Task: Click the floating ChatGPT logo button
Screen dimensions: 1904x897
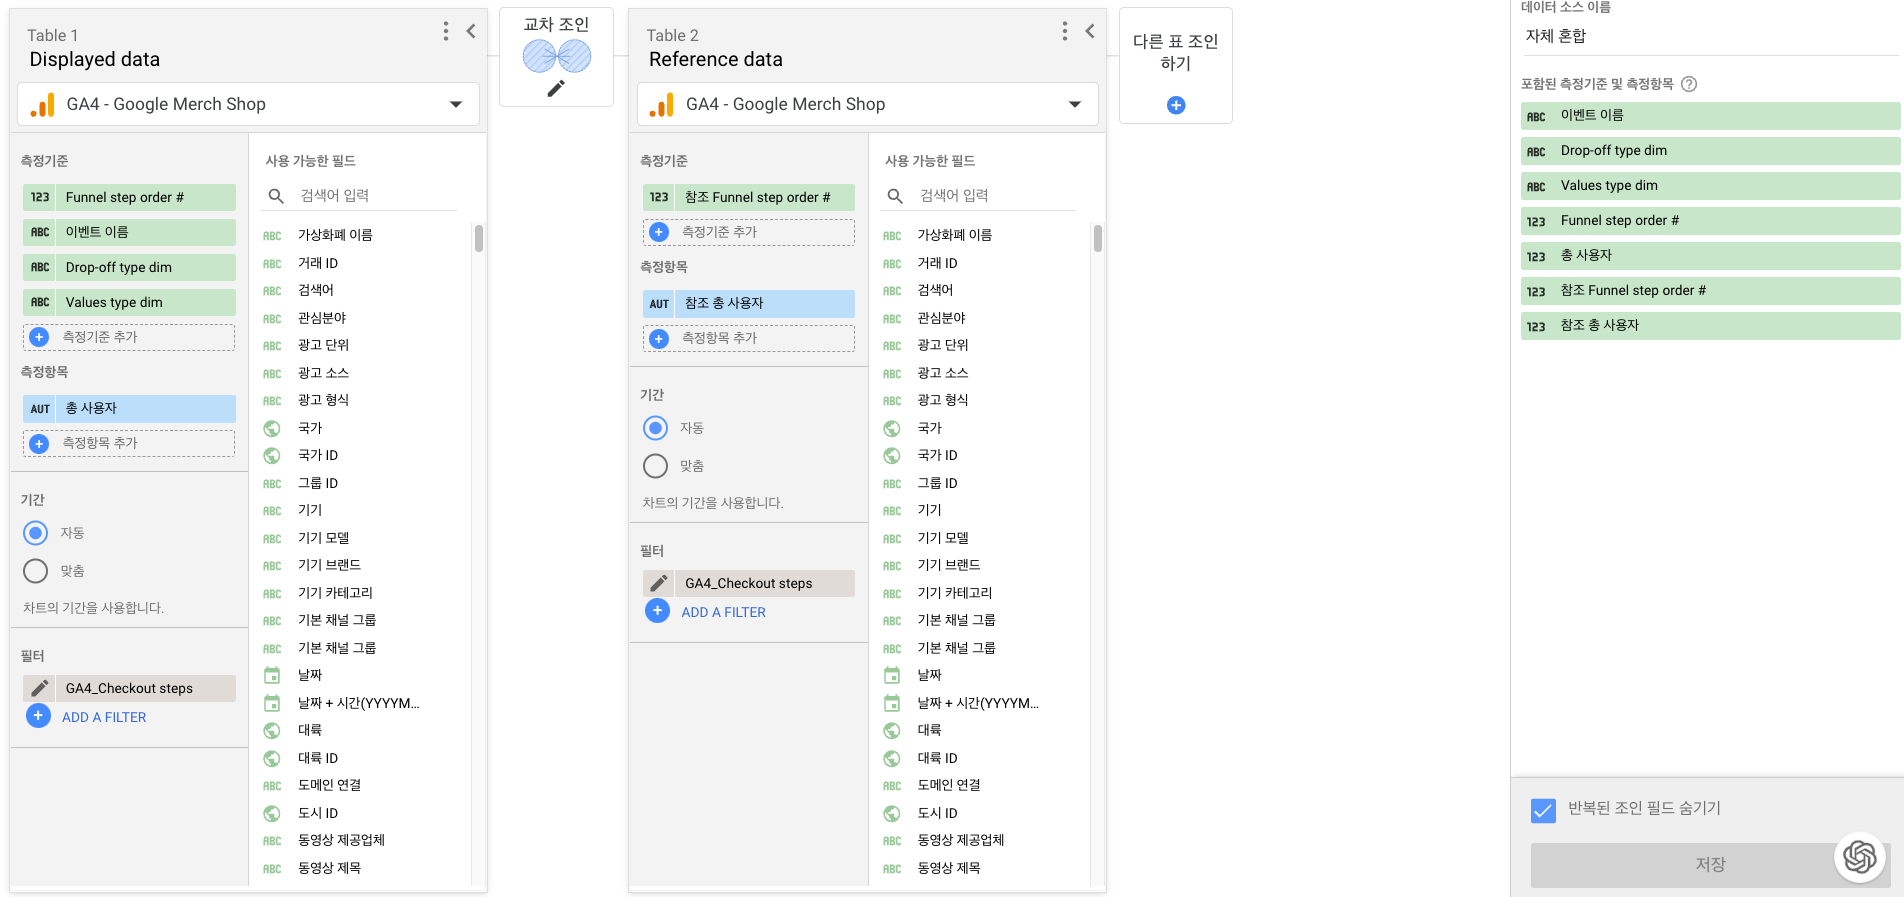Action: tap(1860, 857)
